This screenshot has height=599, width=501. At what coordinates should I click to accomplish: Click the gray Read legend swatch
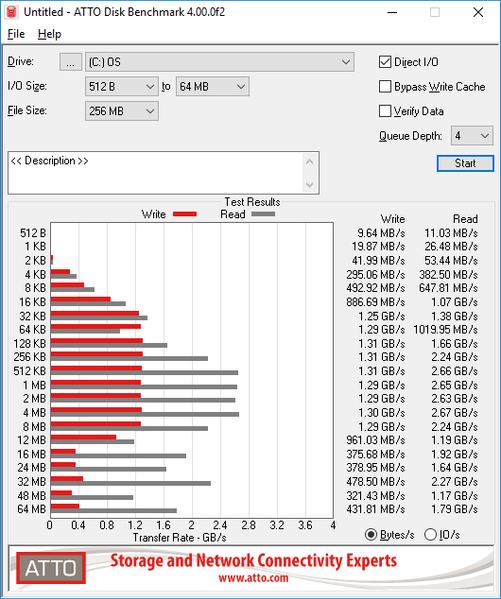click(263, 214)
